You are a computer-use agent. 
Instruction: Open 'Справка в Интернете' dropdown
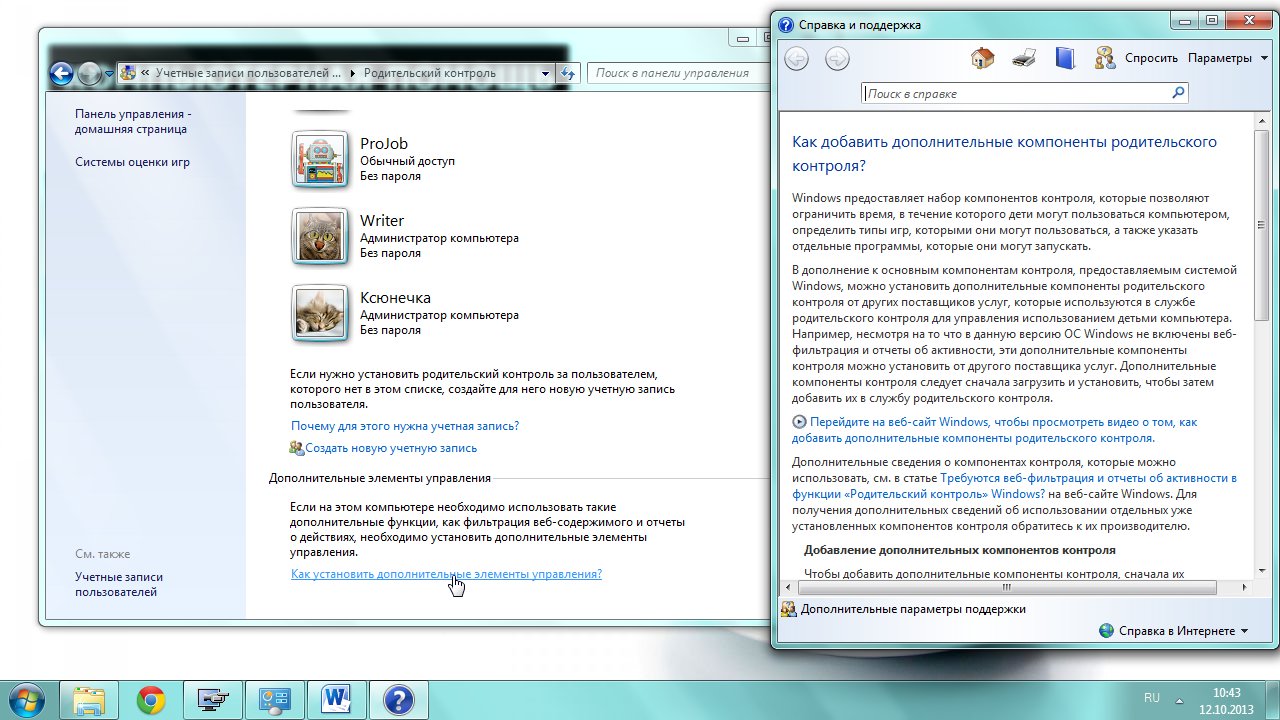point(1174,631)
